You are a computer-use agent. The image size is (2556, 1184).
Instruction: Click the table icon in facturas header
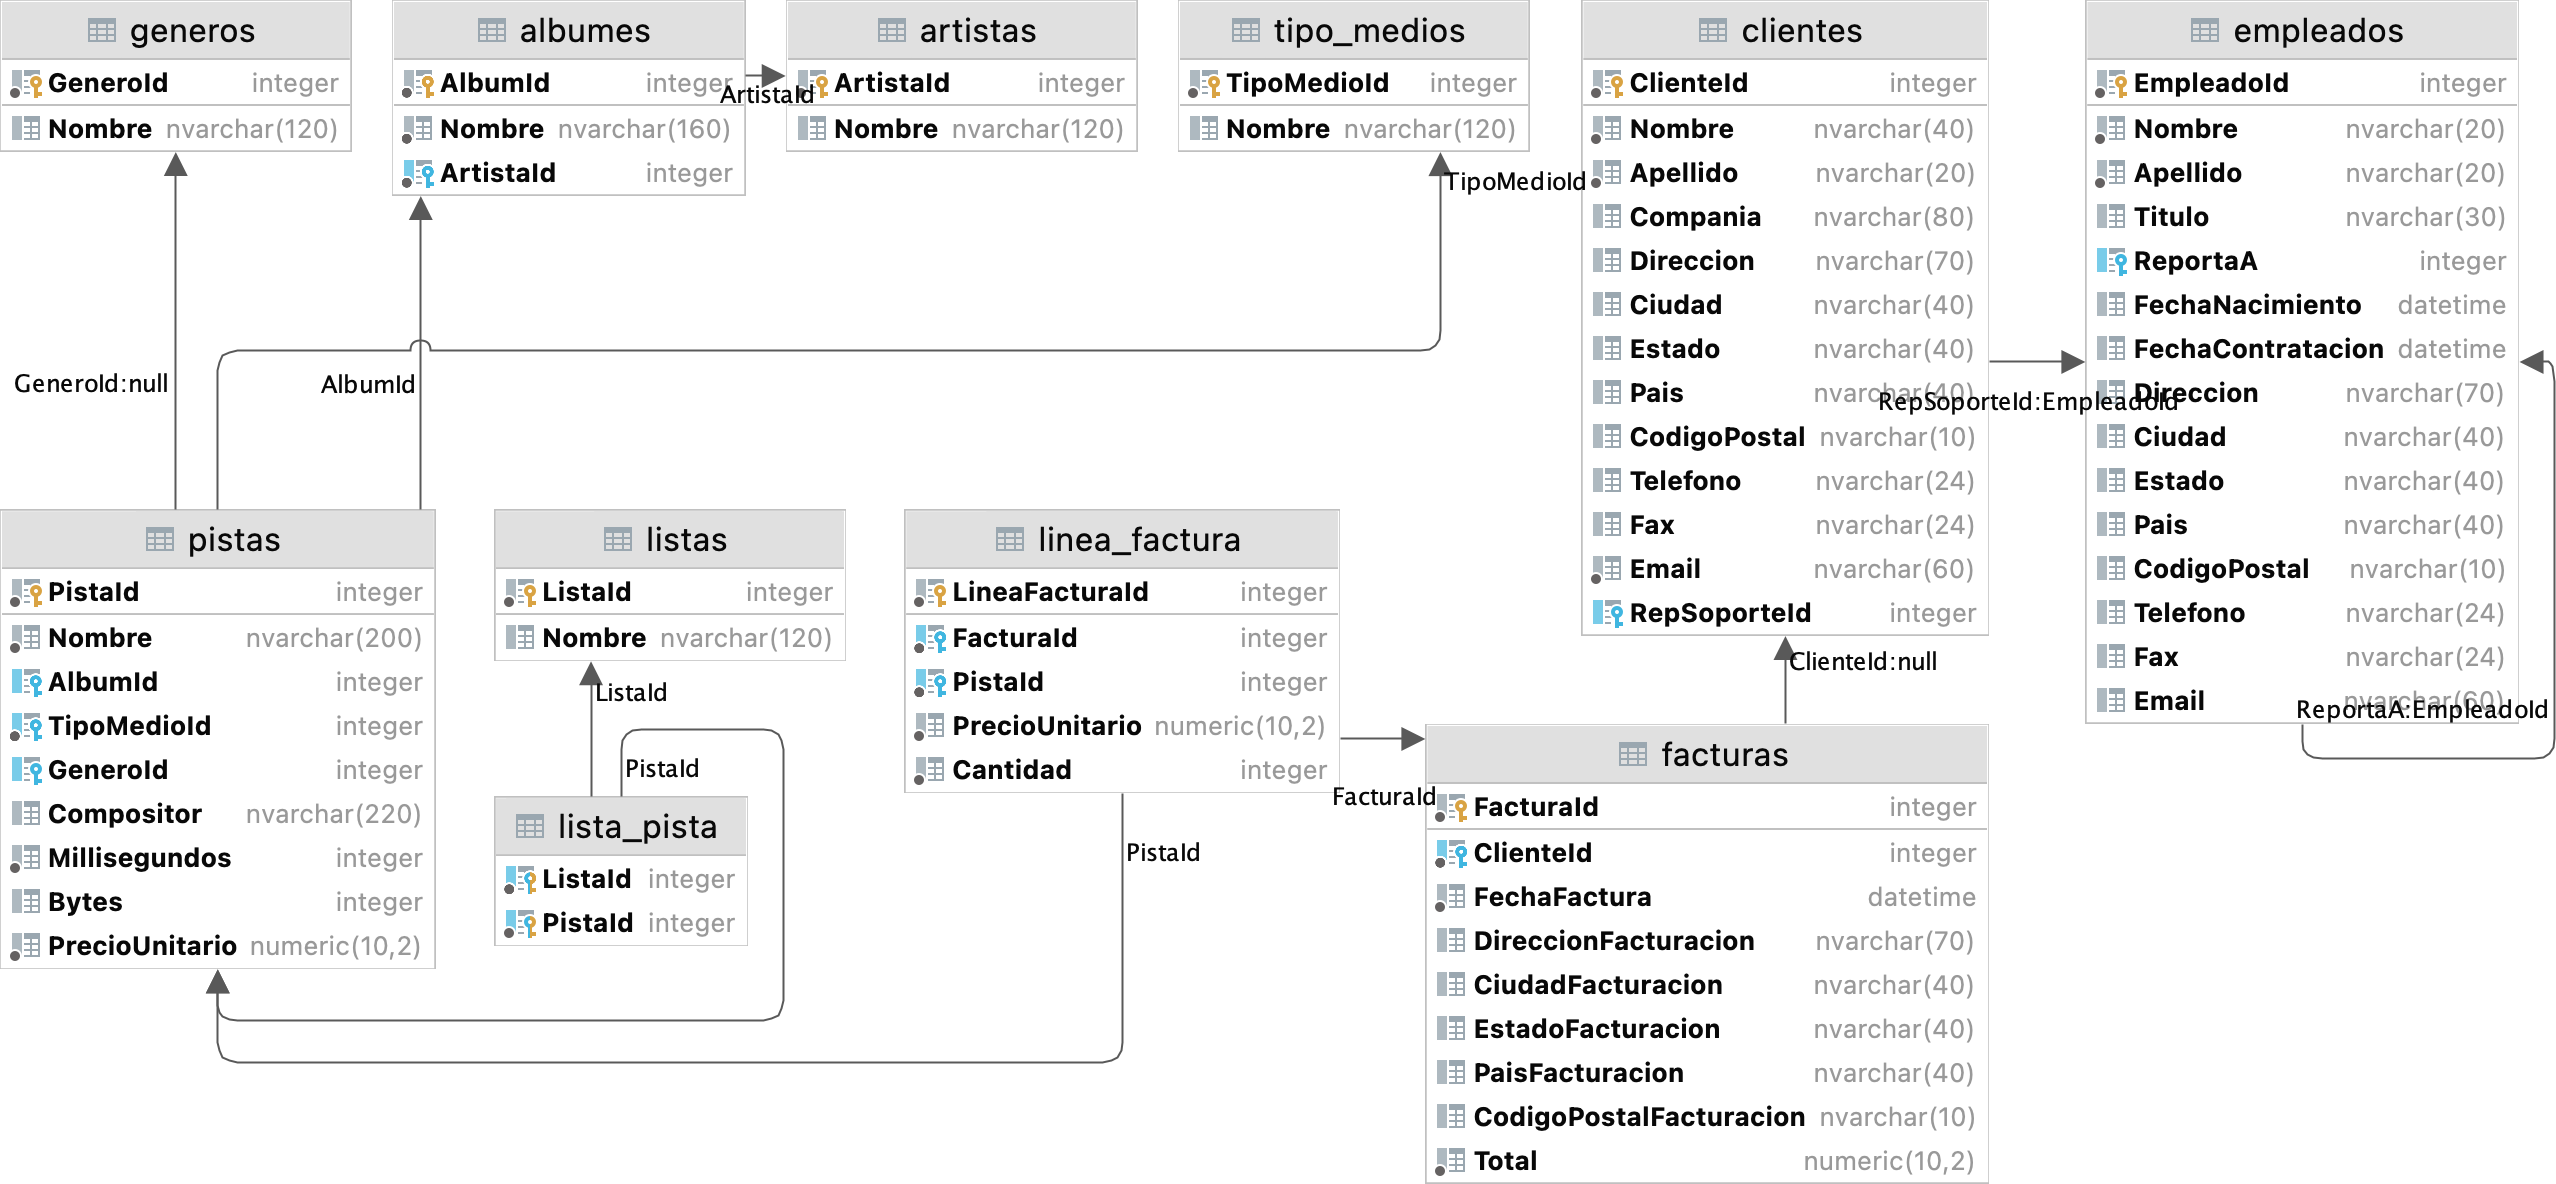[1632, 754]
